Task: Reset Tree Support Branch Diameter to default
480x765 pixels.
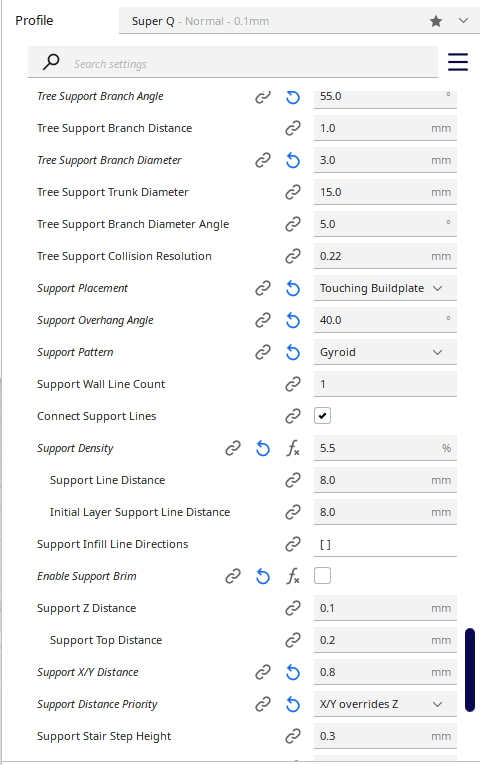Action: pyautogui.click(x=293, y=160)
